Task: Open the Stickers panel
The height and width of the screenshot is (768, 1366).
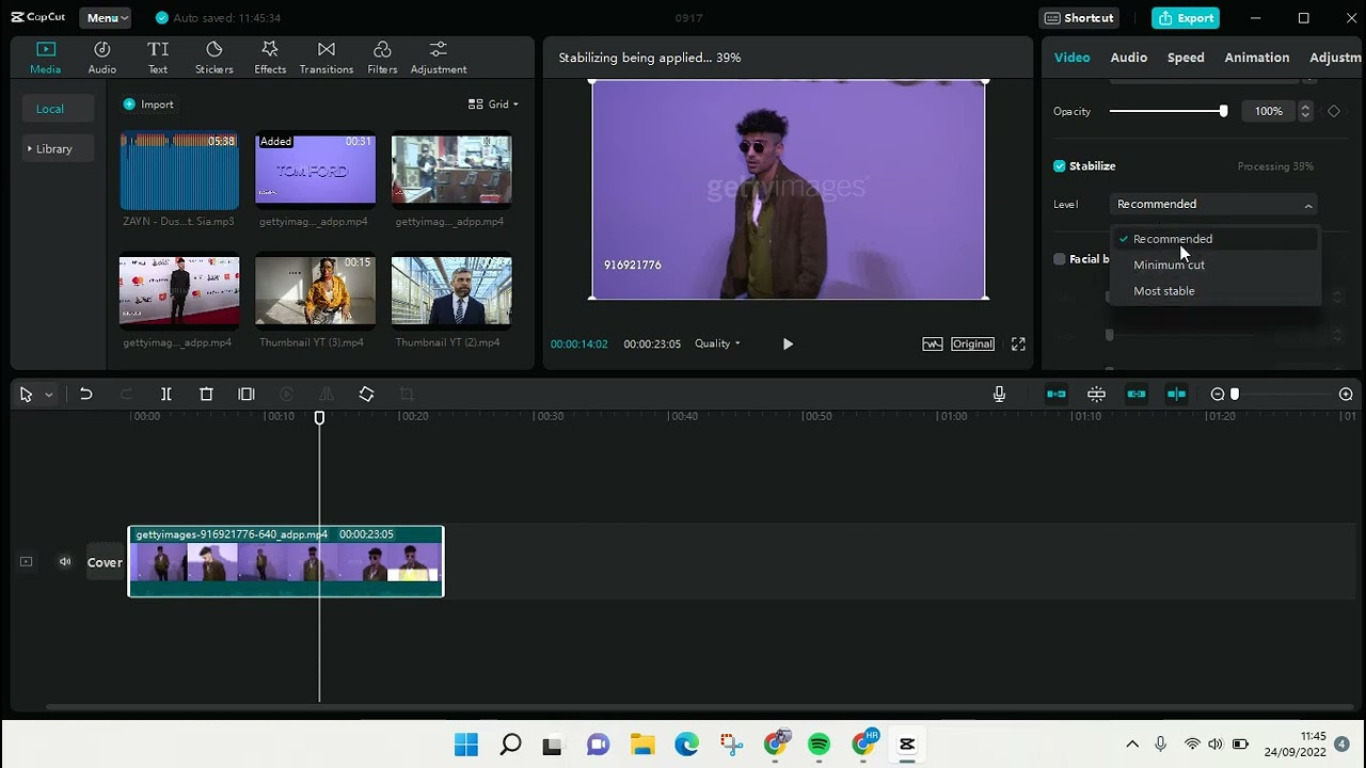Action: click(x=214, y=58)
